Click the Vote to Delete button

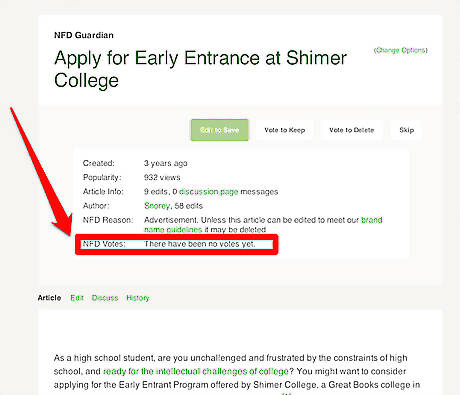(352, 130)
